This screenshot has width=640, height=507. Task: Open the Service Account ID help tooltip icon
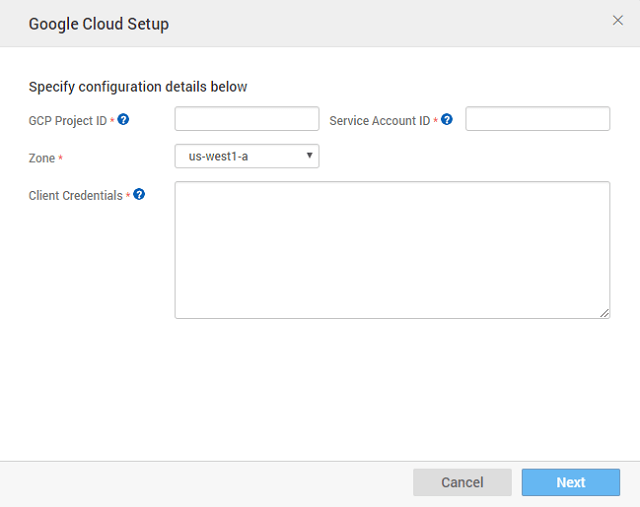447,120
